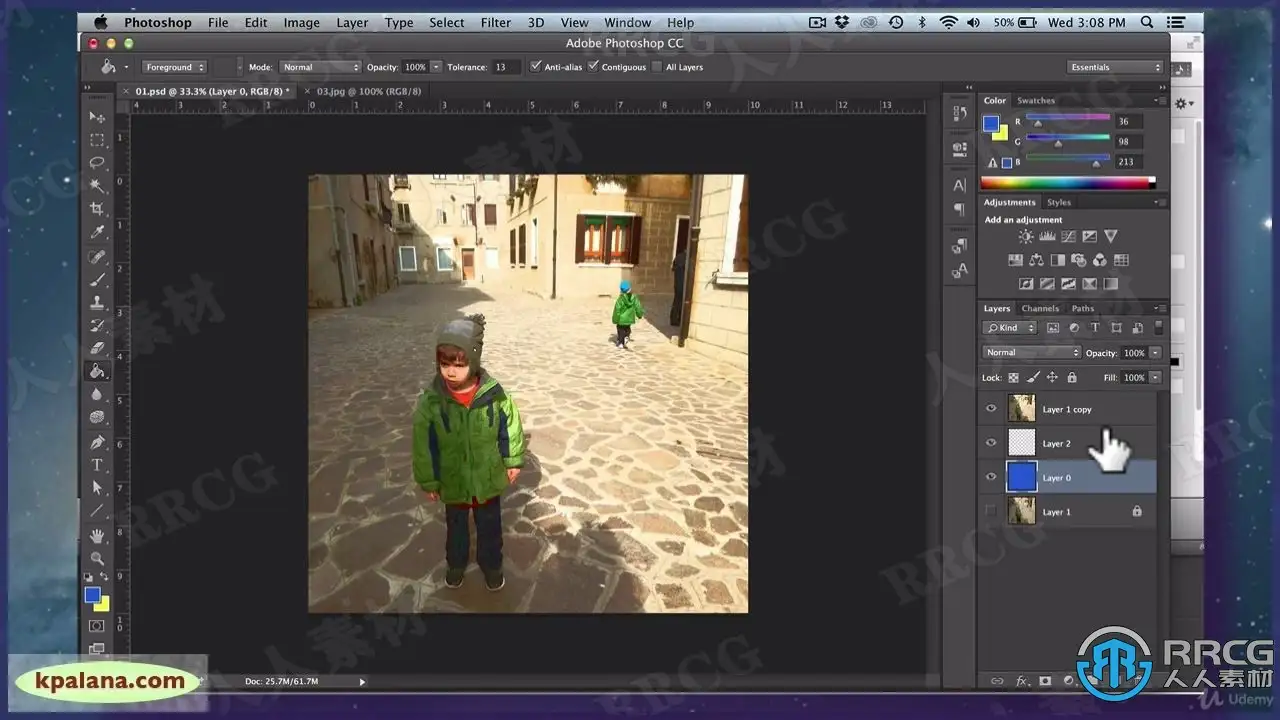Select the Eraser tool

tap(97, 348)
